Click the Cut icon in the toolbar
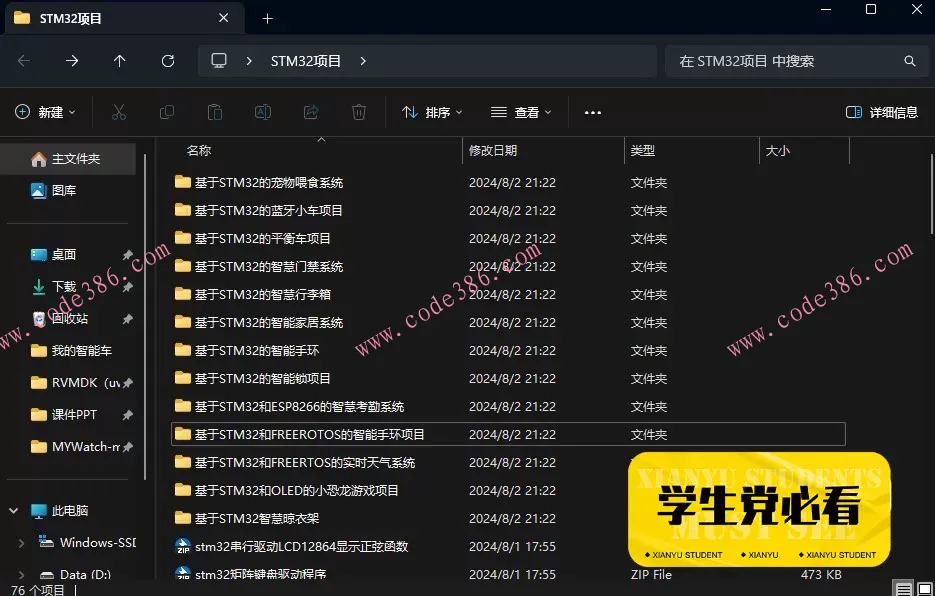This screenshot has height=596, width=935. point(118,111)
